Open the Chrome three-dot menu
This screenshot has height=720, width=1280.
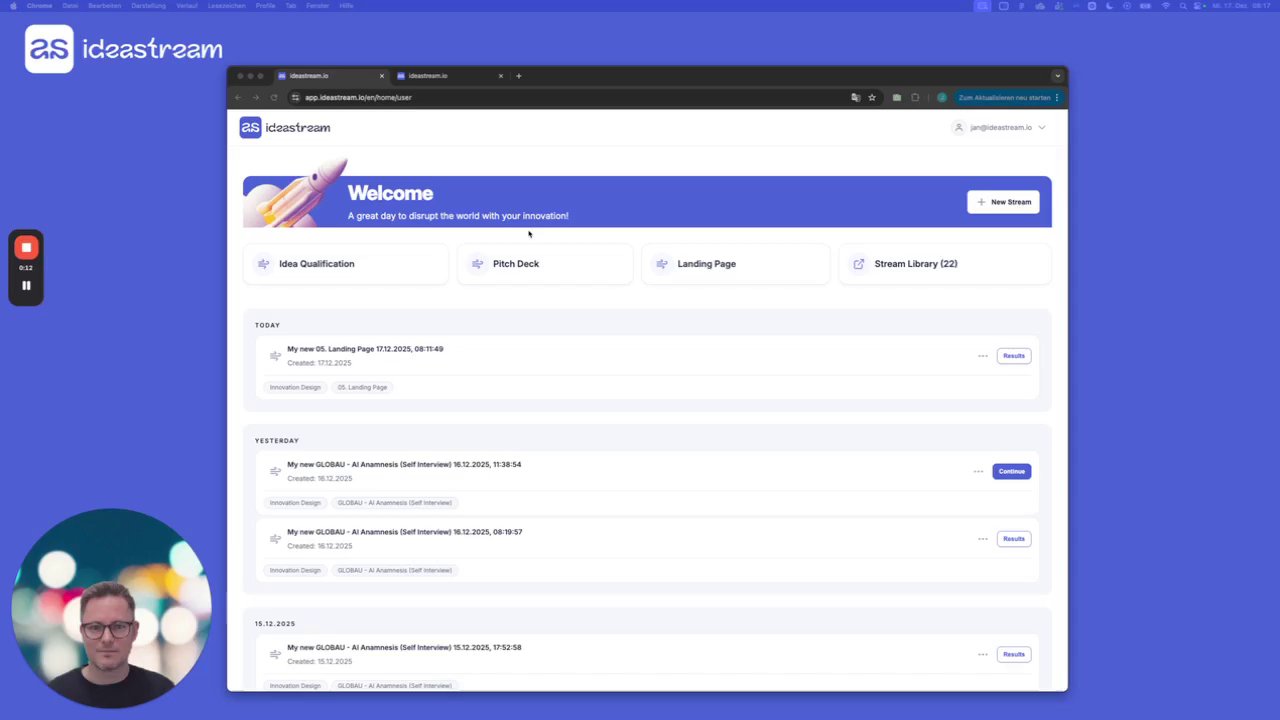pyautogui.click(x=1057, y=97)
